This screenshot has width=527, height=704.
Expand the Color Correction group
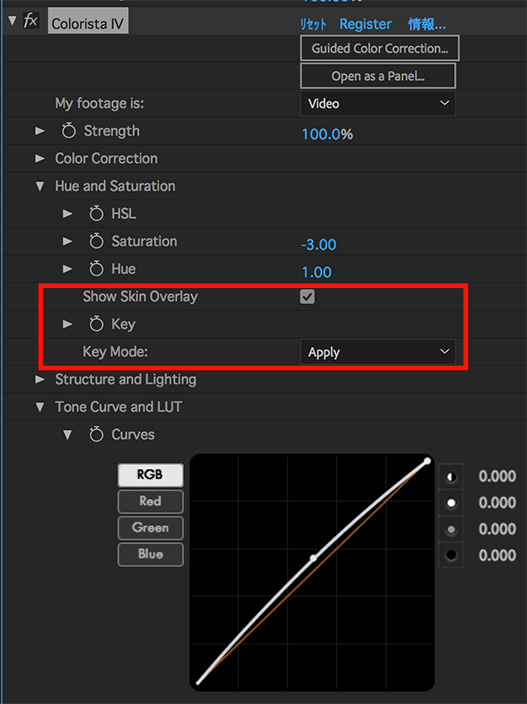(40, 158)
